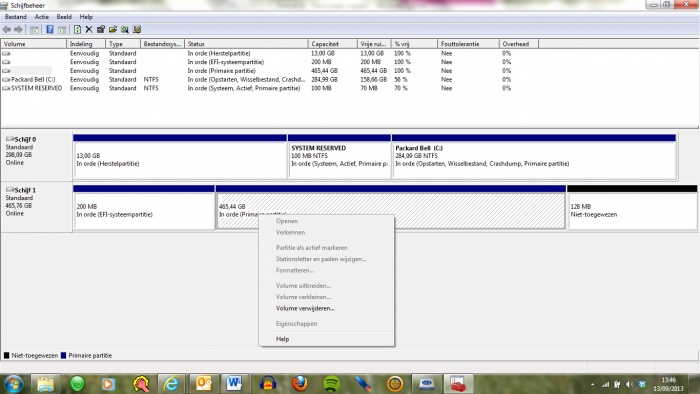This screenshot has height=394, width=700.
Task: Launch Firefox from the taskbar
Action: 300,384
